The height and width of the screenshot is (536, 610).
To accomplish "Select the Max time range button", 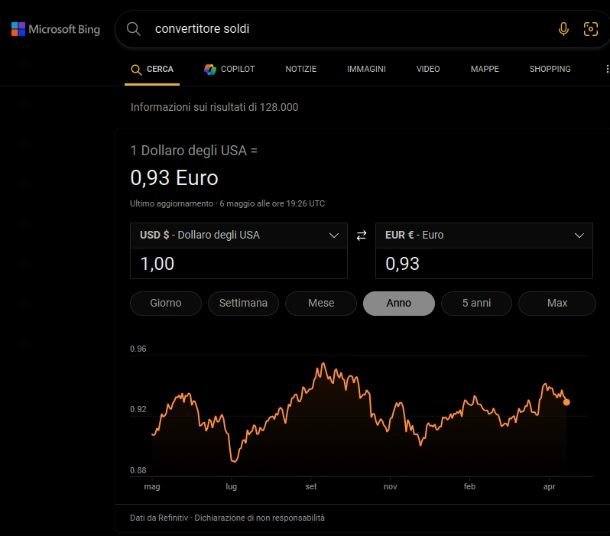I will (557, 303).
